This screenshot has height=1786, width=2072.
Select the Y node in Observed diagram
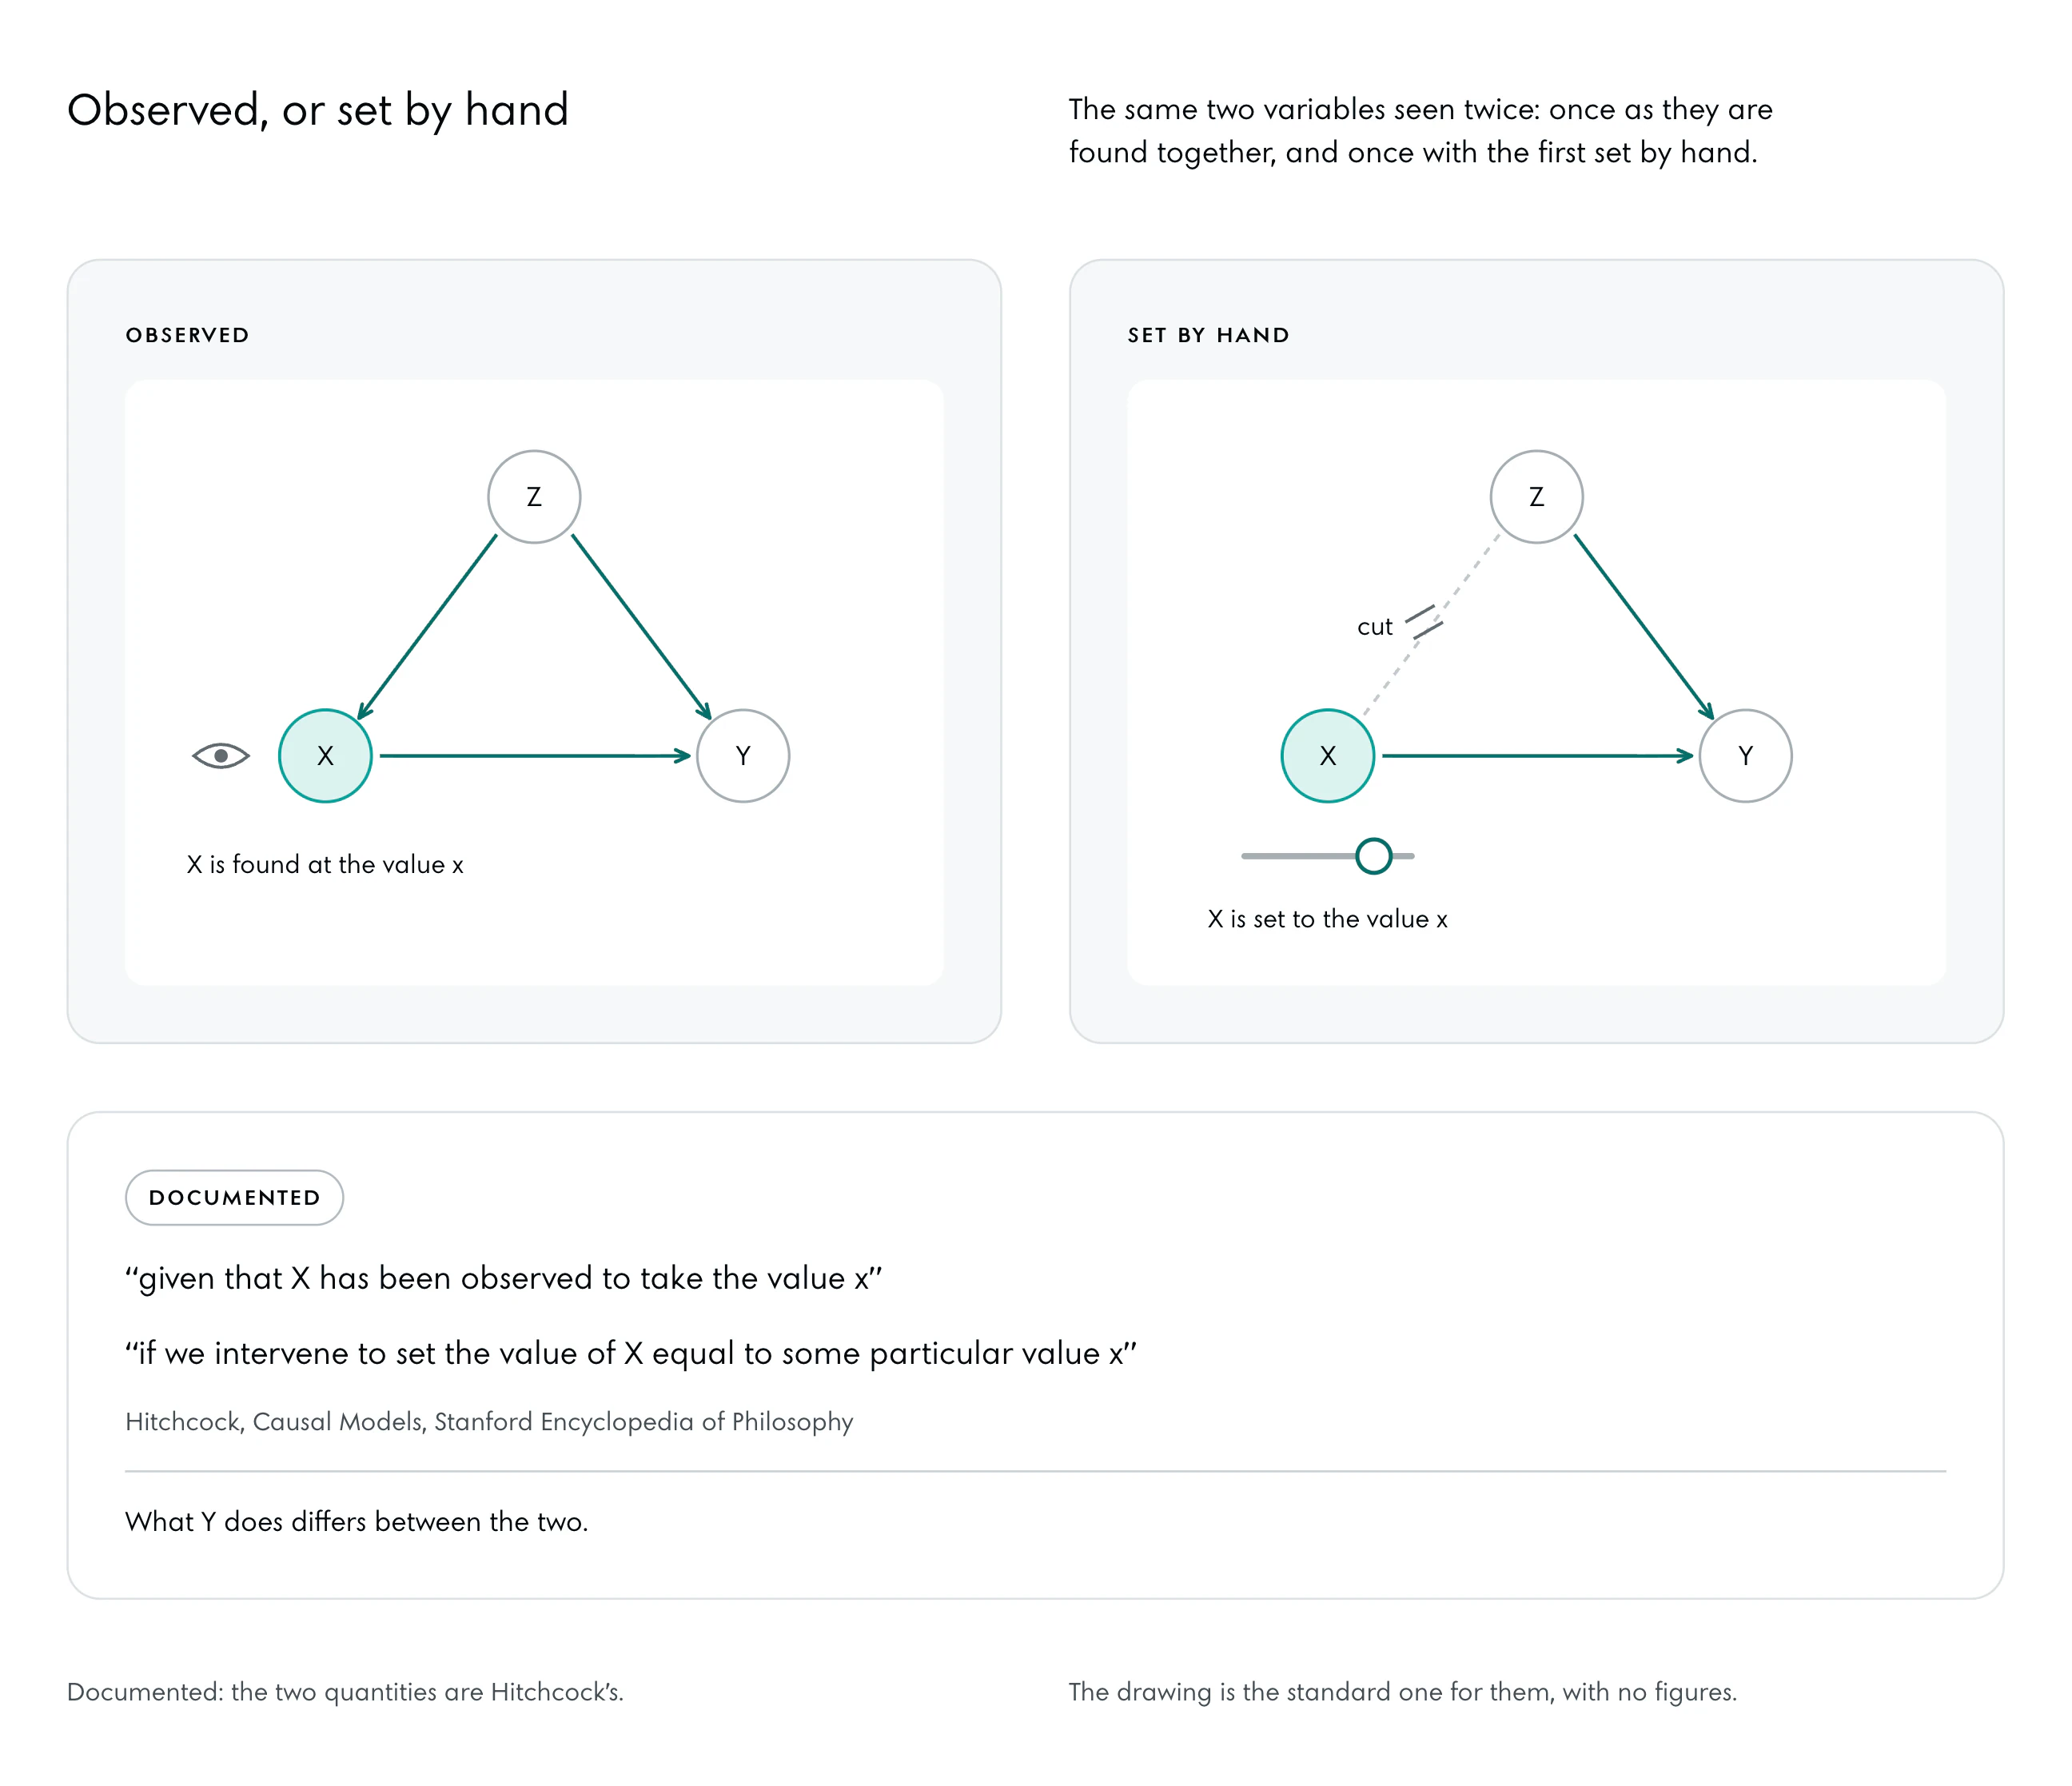pos(743,756)
